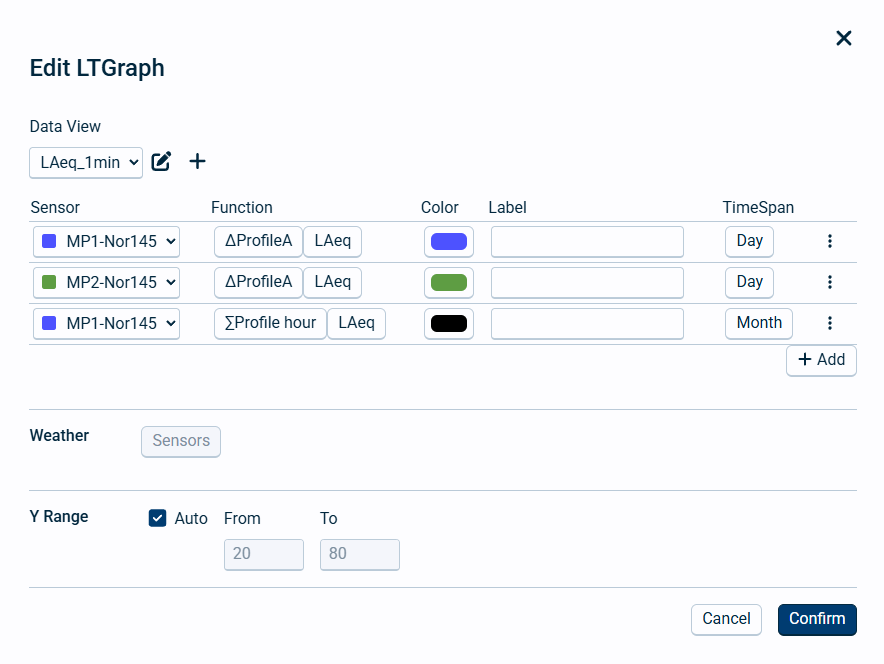Click the Label field for the first row
Image resolution: width=884 pixels, height=664 pixels.
point(587,241)
